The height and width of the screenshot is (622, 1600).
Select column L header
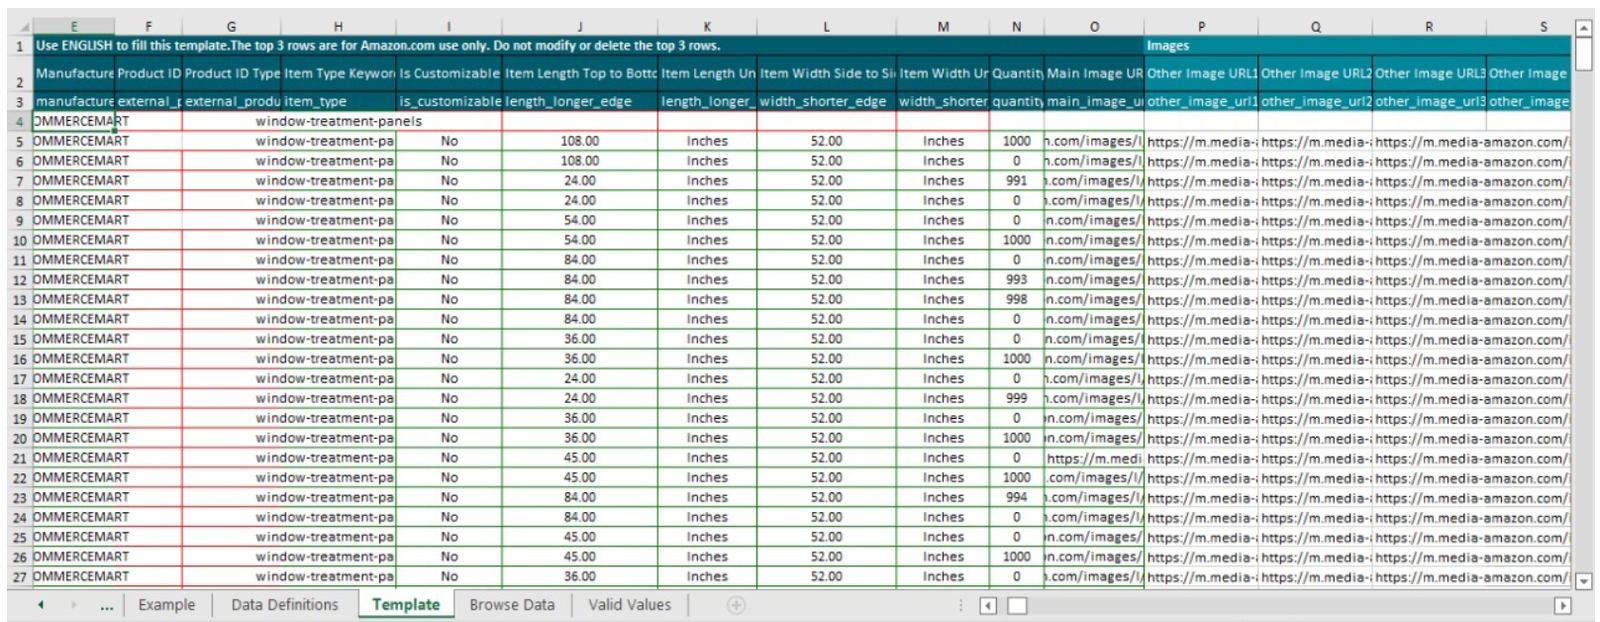point(826,27)
